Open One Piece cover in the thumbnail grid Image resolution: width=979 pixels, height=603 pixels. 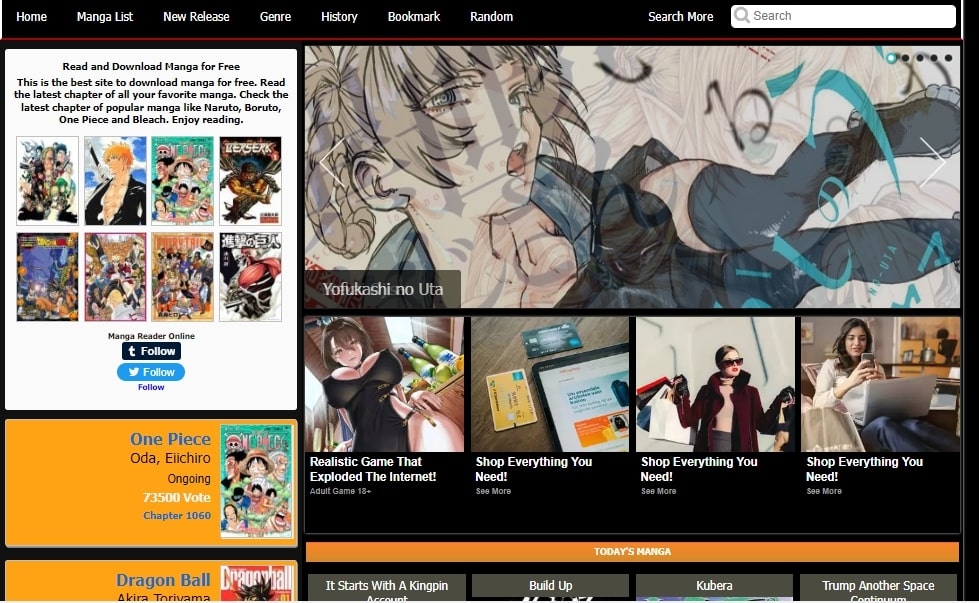(x=182, y=181)
